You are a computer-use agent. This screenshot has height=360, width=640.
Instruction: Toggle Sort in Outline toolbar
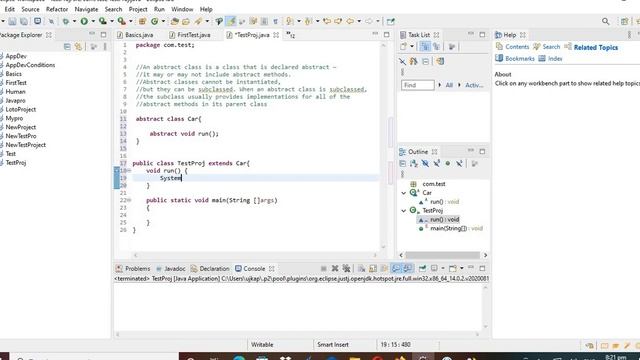[414, 164]
